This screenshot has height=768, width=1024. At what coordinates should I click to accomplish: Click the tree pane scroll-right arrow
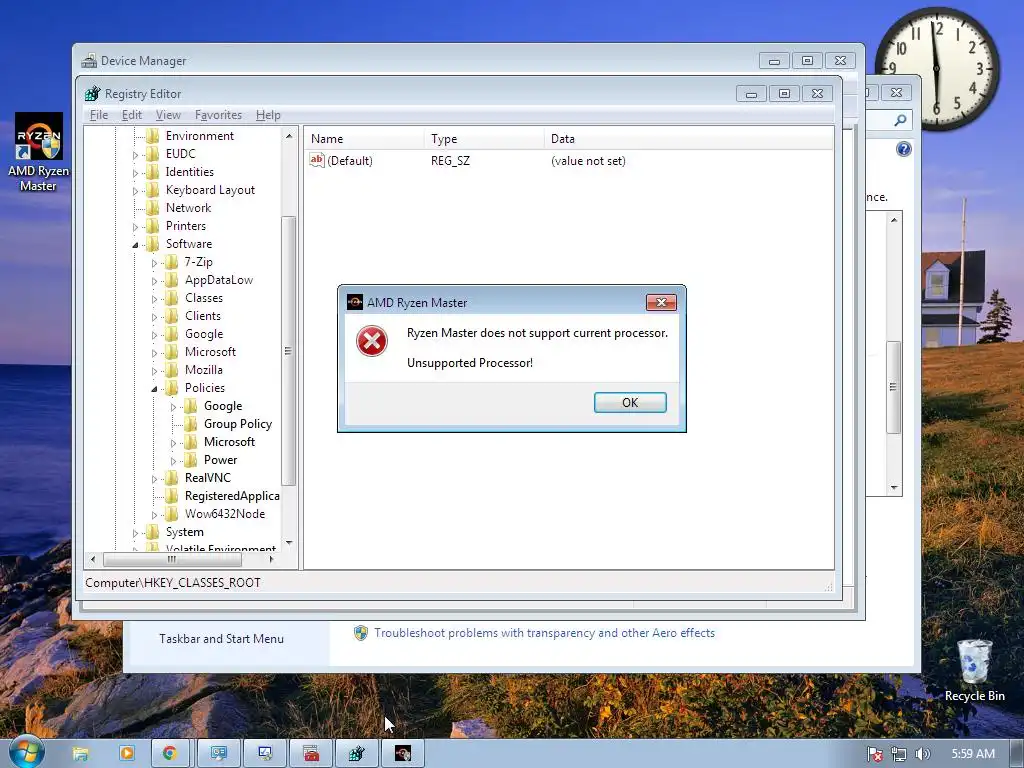(272, 559)
